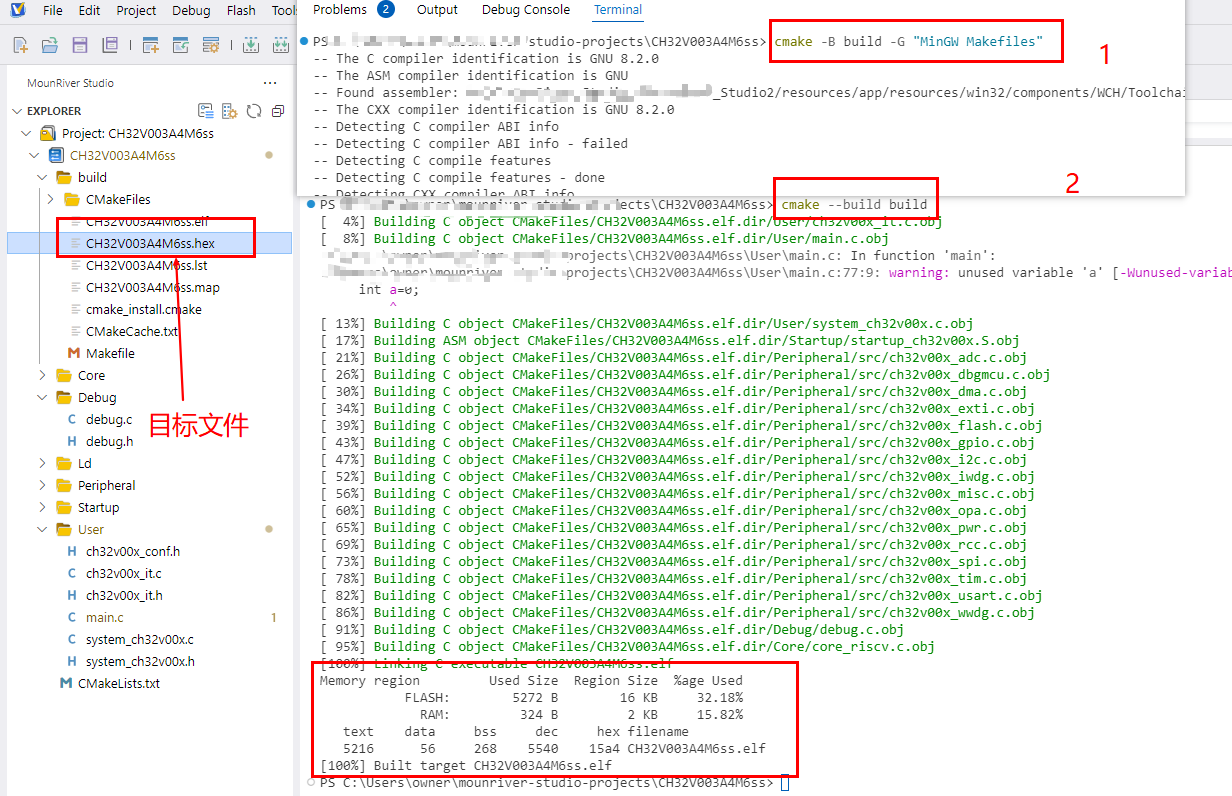Expand the Startup folder
Image resolution: width=1232 pixels, height=796 pixels.
[x=42, y=507]
